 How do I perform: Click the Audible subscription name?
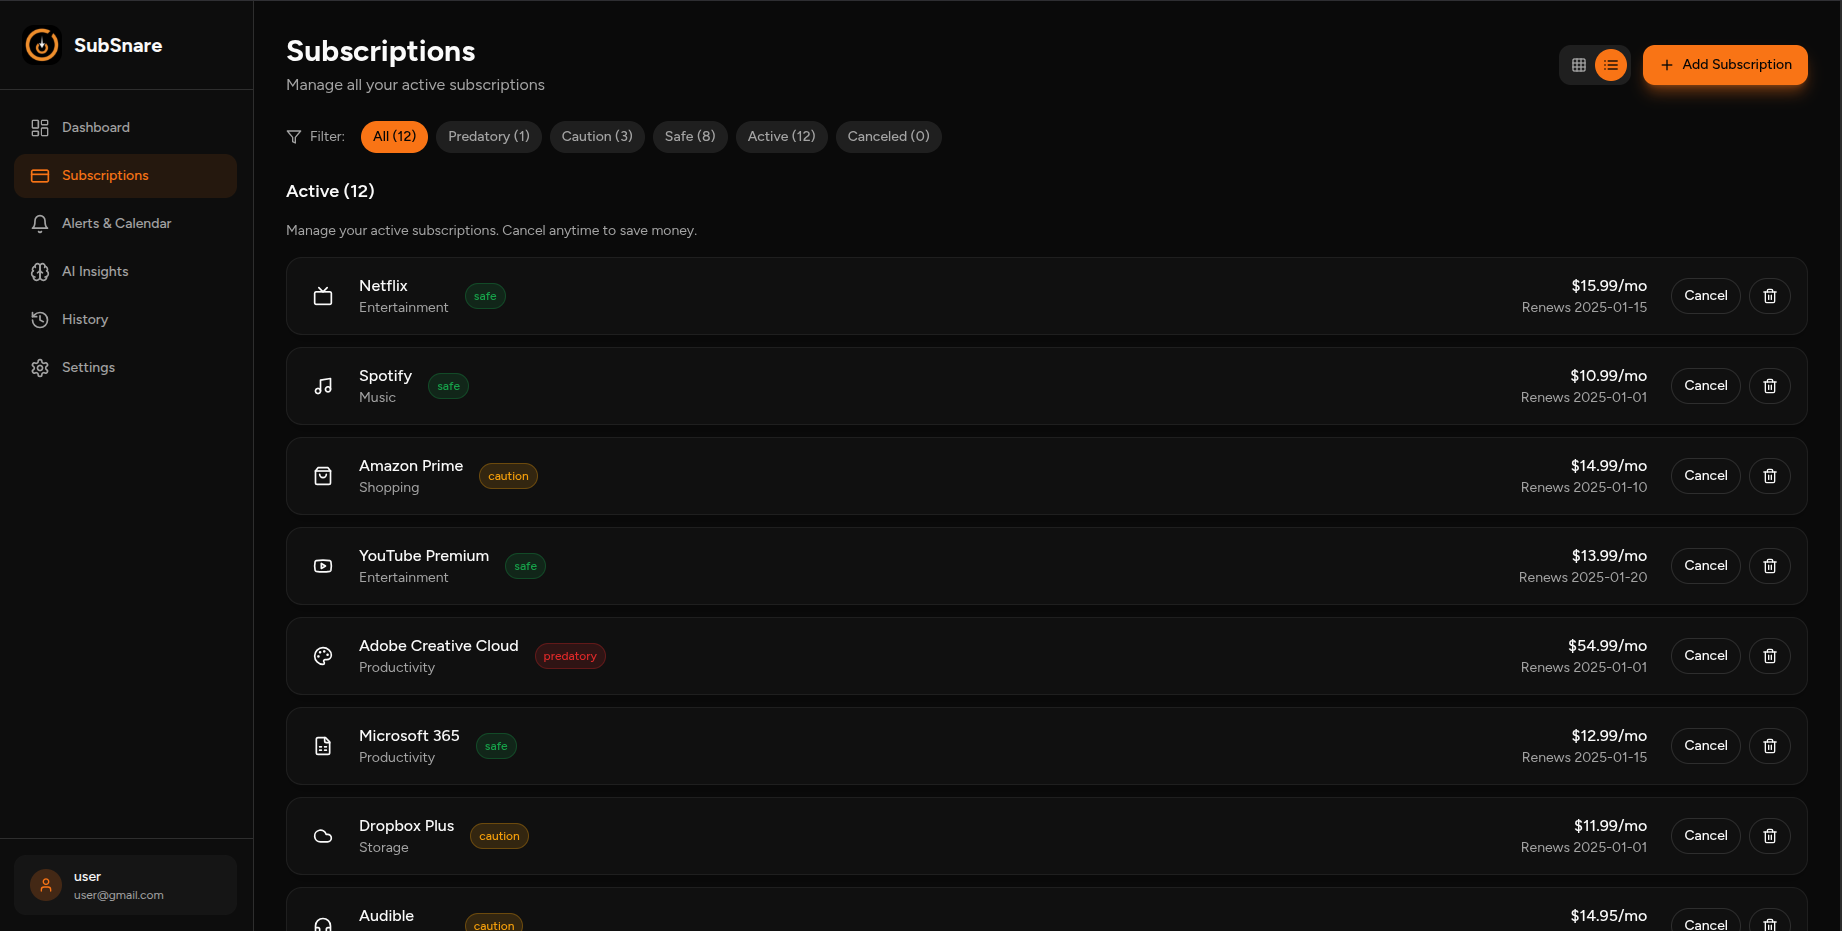(x=386, y=916)
